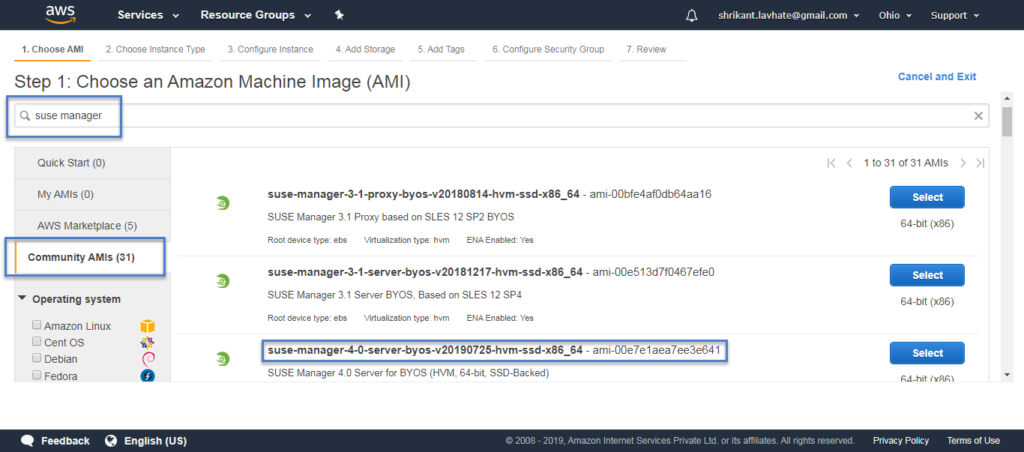Viewport: 1024px width, 452px height.
Task: Click the SUSE icon for the suse-manager-4-0-server AMI
Action: coord(223,359)
